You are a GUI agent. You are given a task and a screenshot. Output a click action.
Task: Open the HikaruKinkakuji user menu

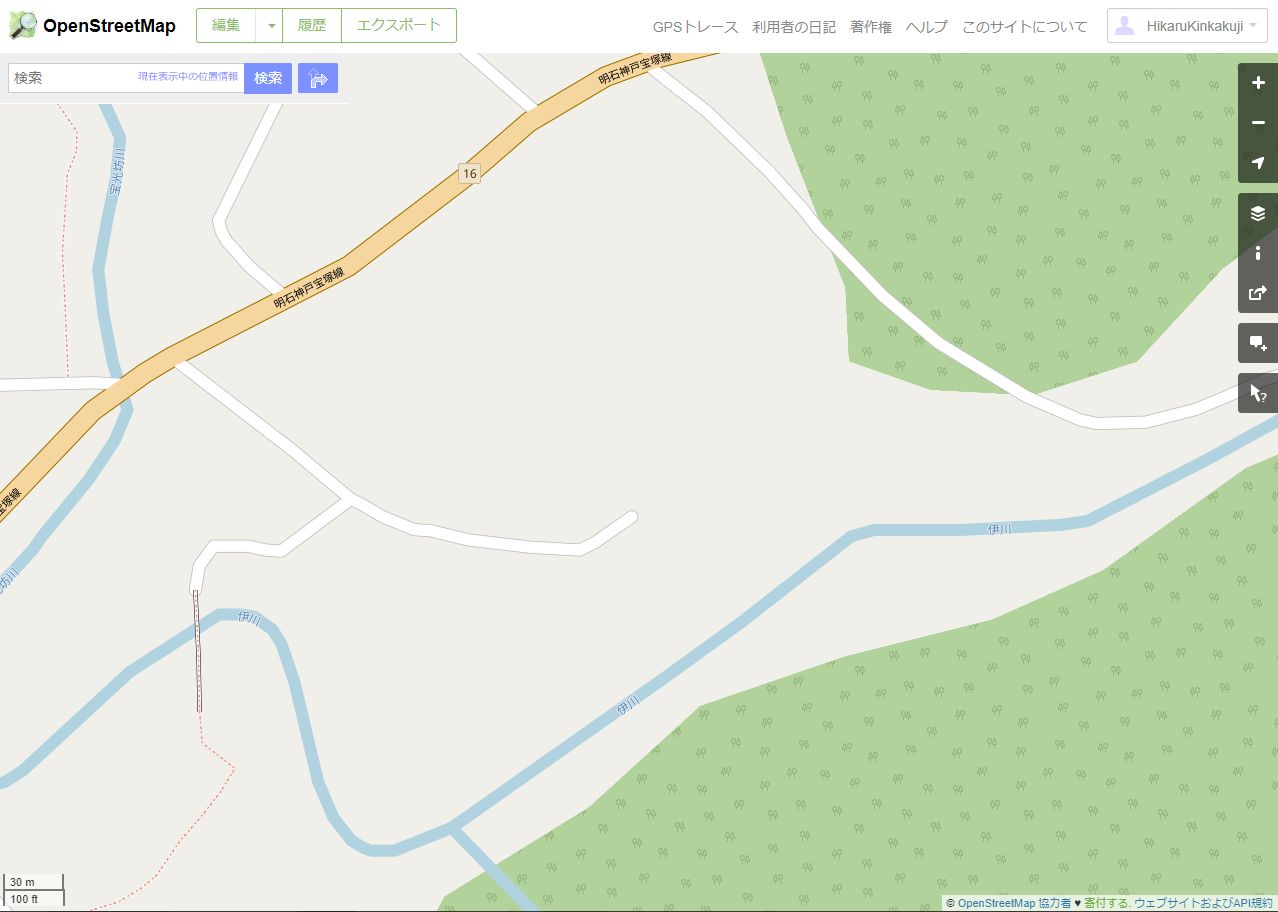point(1187,26)
